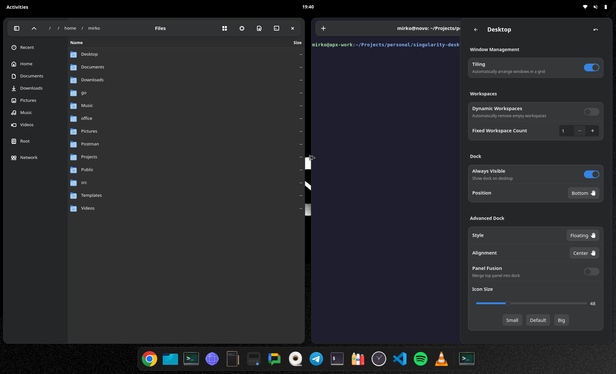This screenshot has height=374, width=616.
Task: Open the dock Style dropdown
Action: (x=583, y=235)
